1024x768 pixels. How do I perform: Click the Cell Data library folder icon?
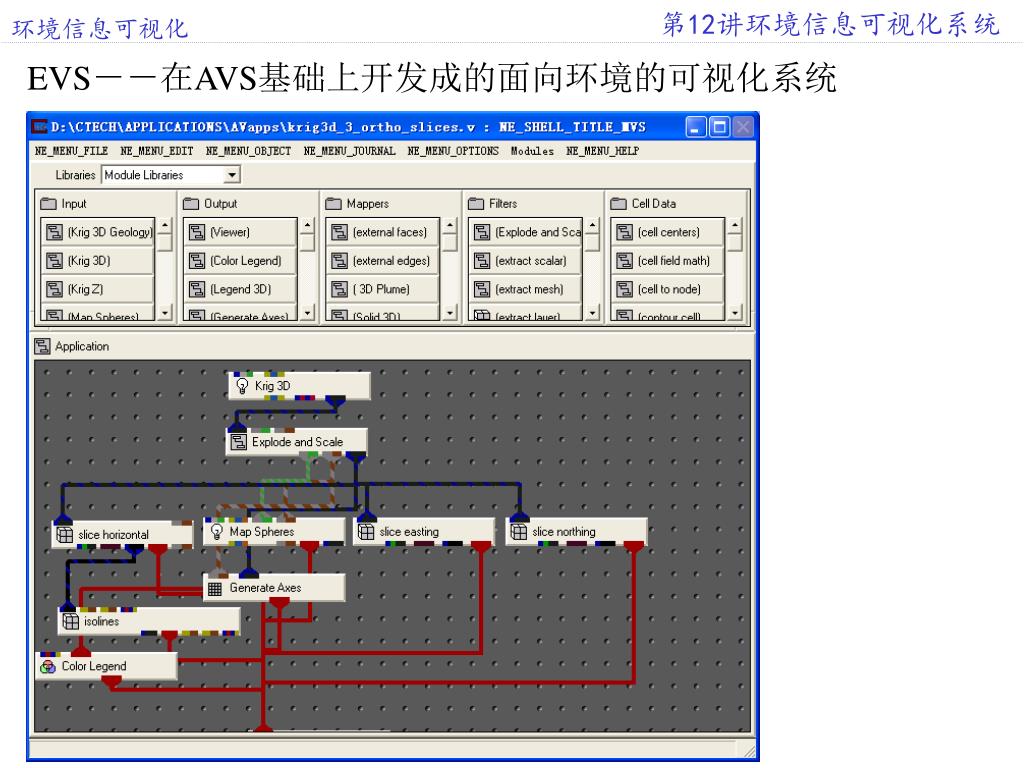click(618, 204)
